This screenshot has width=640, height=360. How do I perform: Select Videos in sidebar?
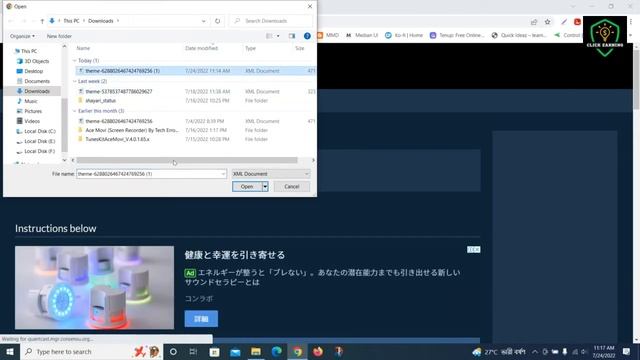click(x=32, y=121)
